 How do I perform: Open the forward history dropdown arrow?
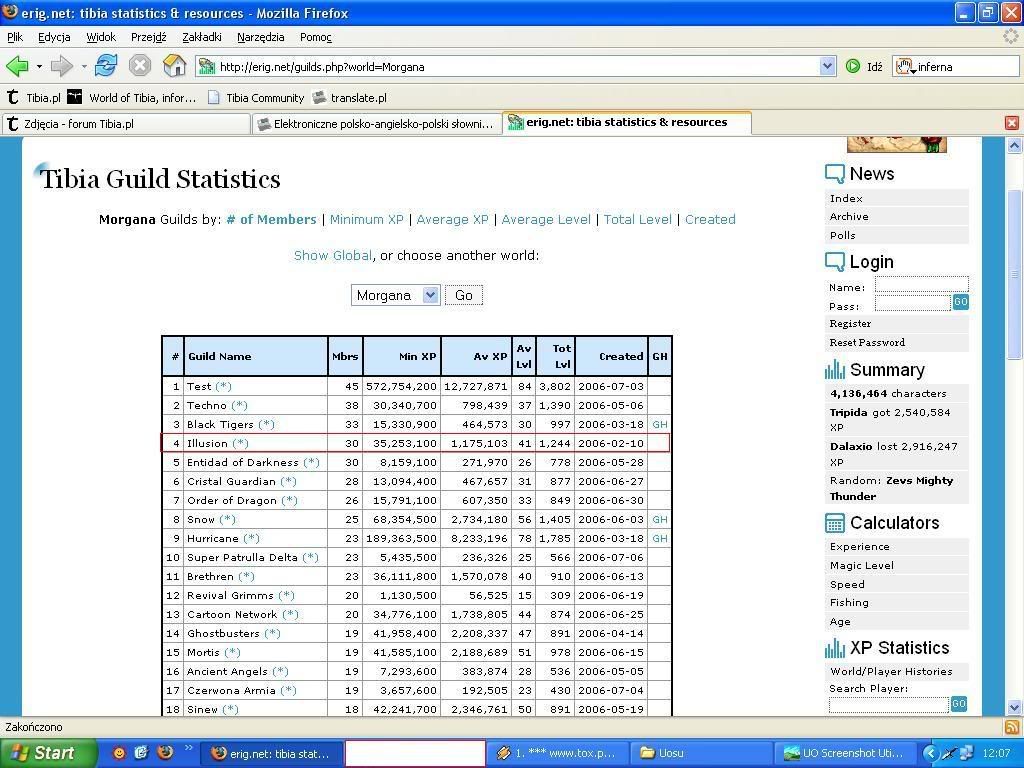coord(84,67)
